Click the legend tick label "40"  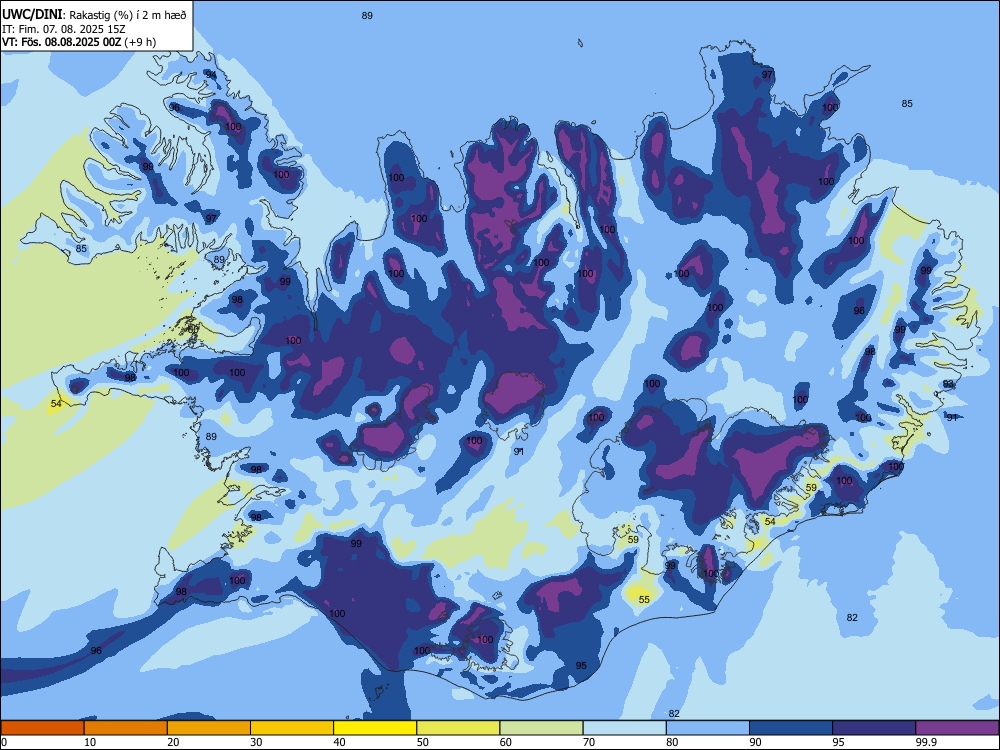339,742
